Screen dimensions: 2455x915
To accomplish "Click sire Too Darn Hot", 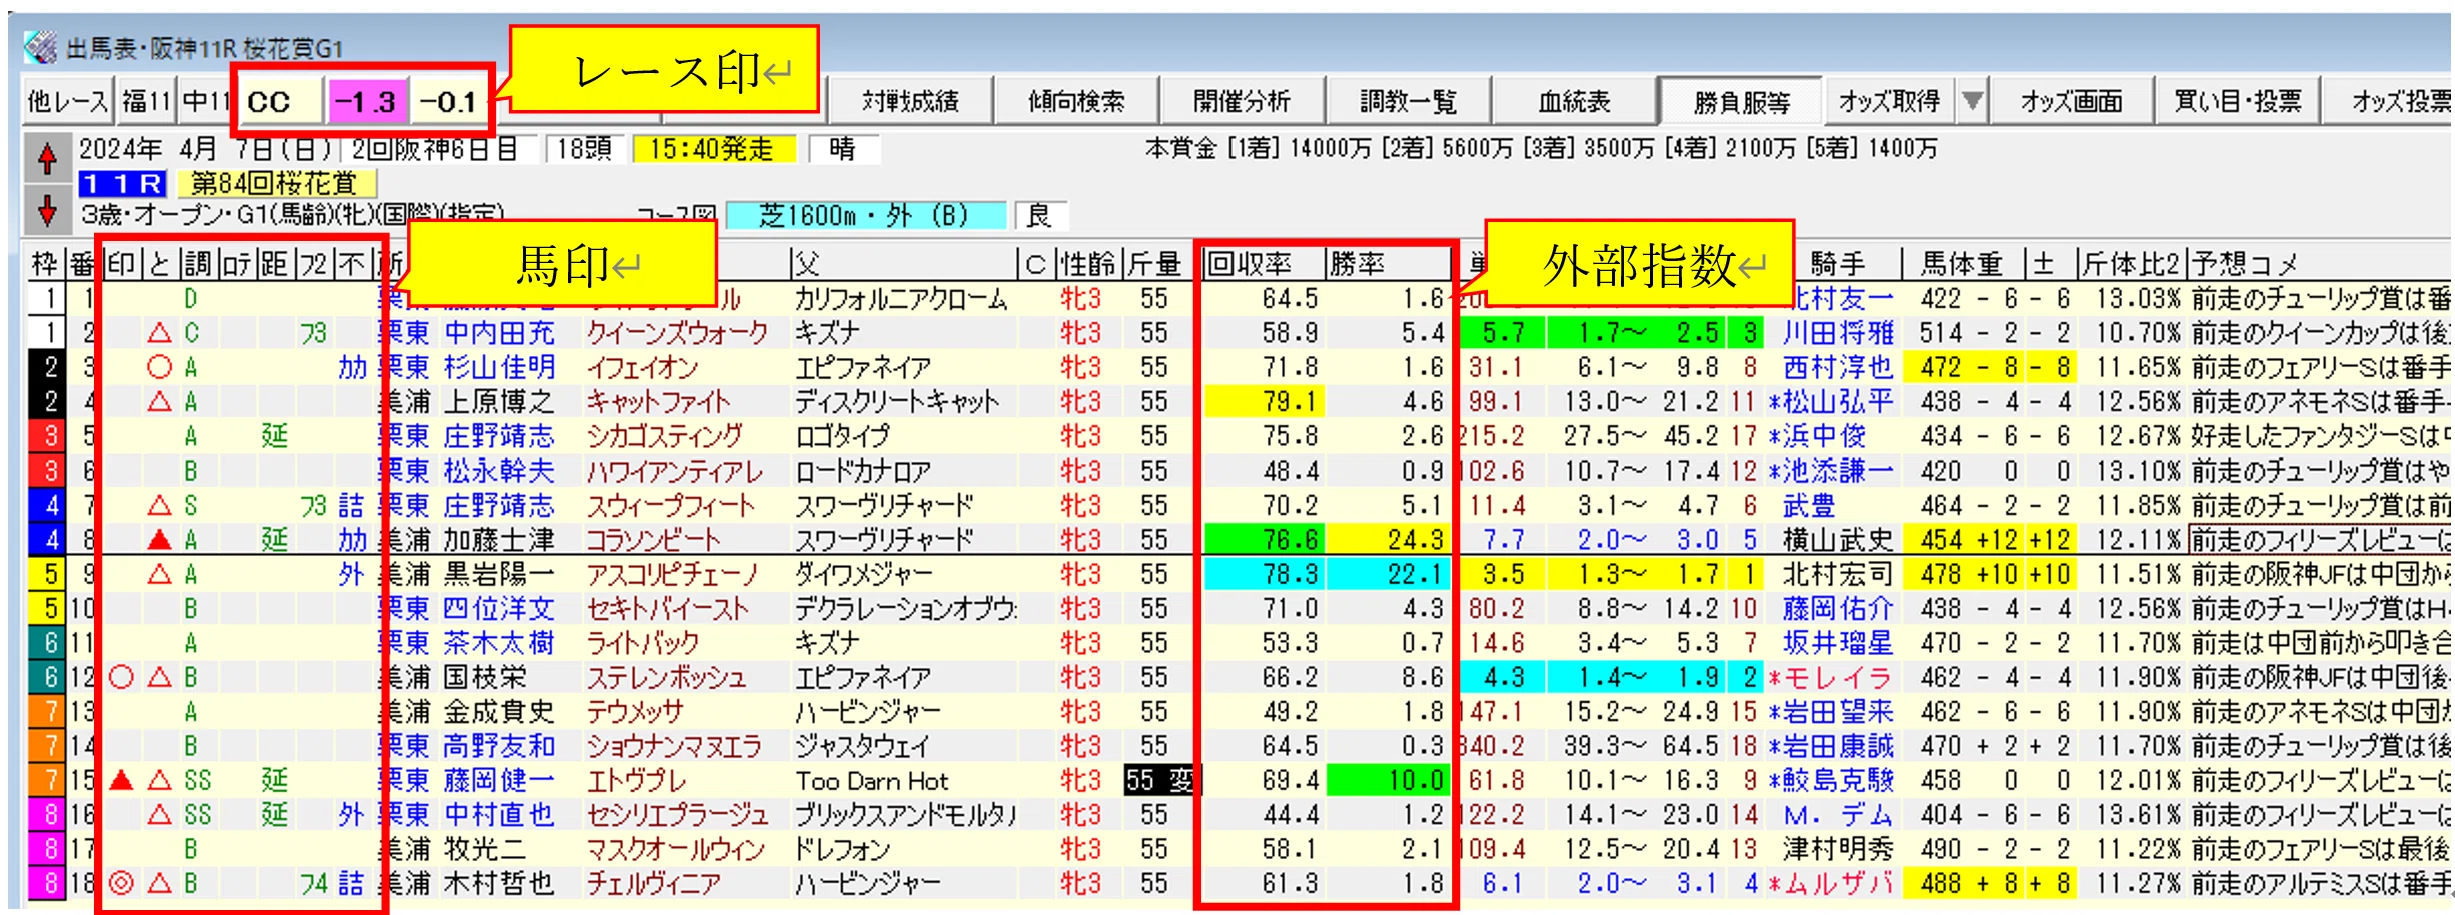I will click(872, 780).
